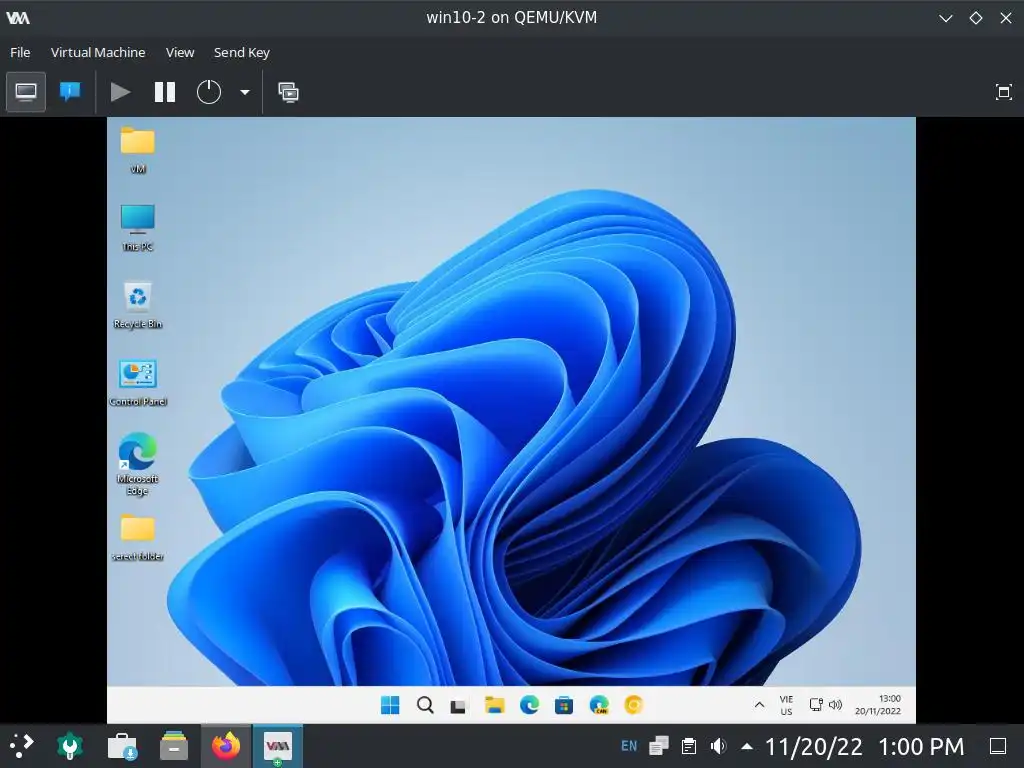Open guest volume control icon
The width and height of the screenshot is (1024, 768).
pos(835,705)
